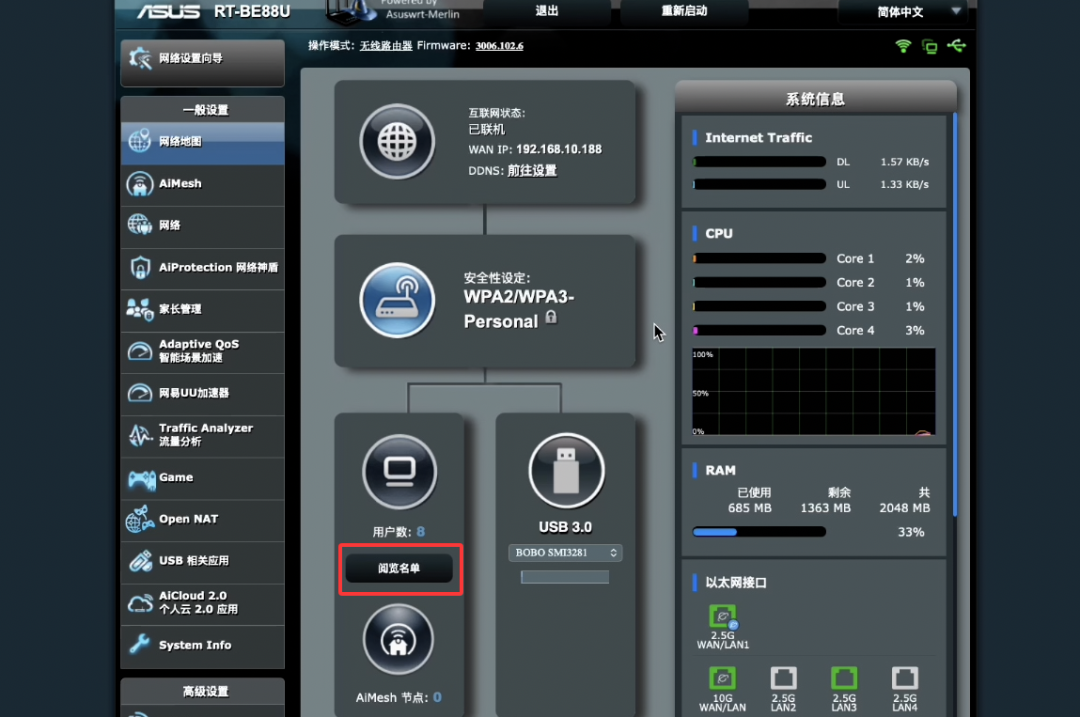
Task: Click the DDNS 前往设置 link
Action: tap(532, 171)
